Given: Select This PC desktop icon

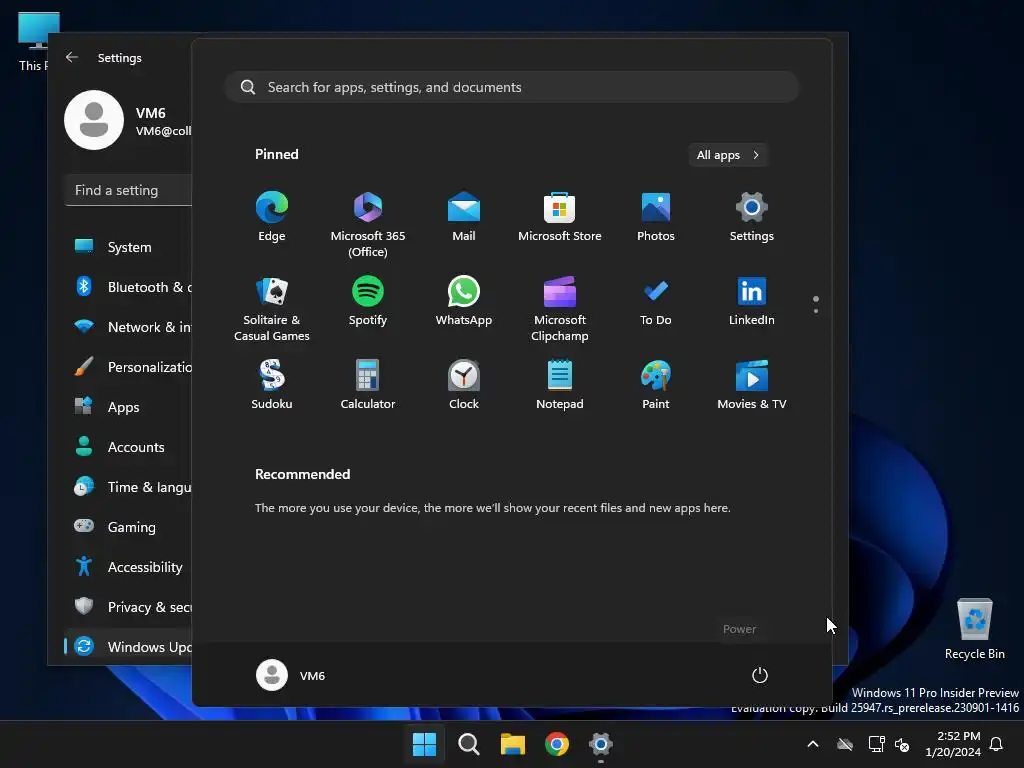Looking at the screenshot, I should coord(33,41).
